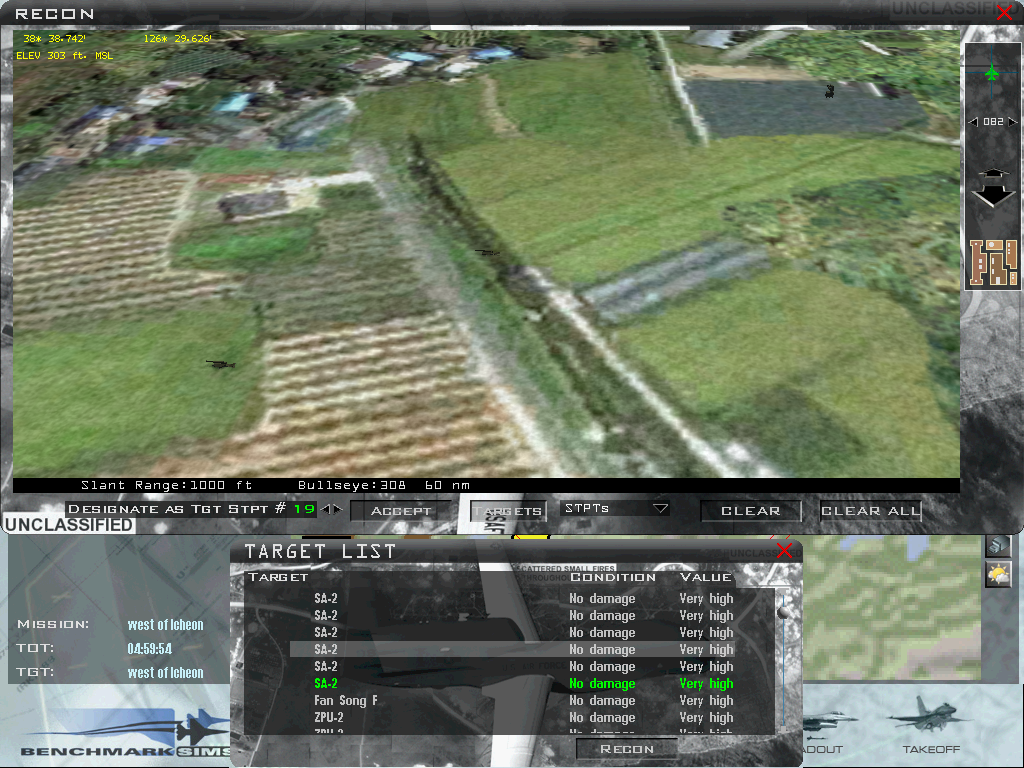Click the large down arrow zoom icon
Image resolution: width=1024 pixels, height=768 pixels.
(x=992, y=193)
